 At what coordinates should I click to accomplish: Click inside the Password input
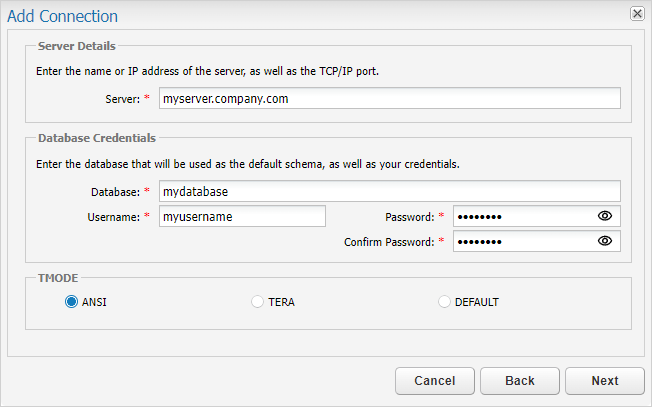click(522, 216)
